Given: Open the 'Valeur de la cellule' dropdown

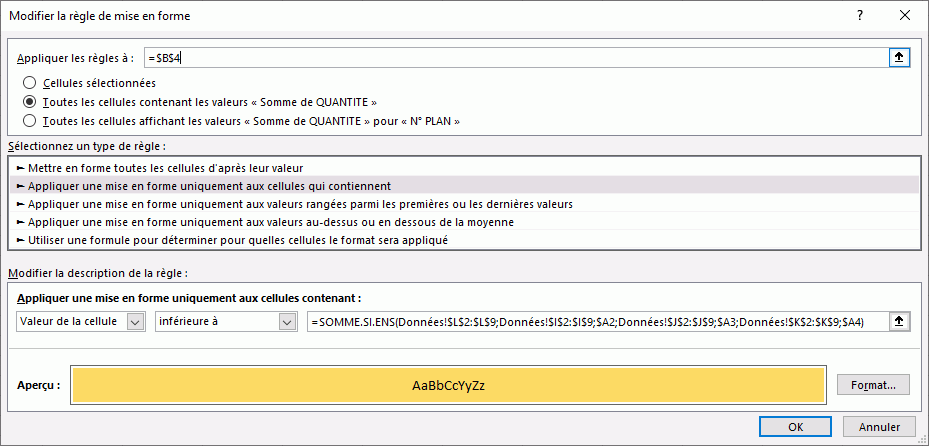Looking at the screenshot, I should coord(135,321).
